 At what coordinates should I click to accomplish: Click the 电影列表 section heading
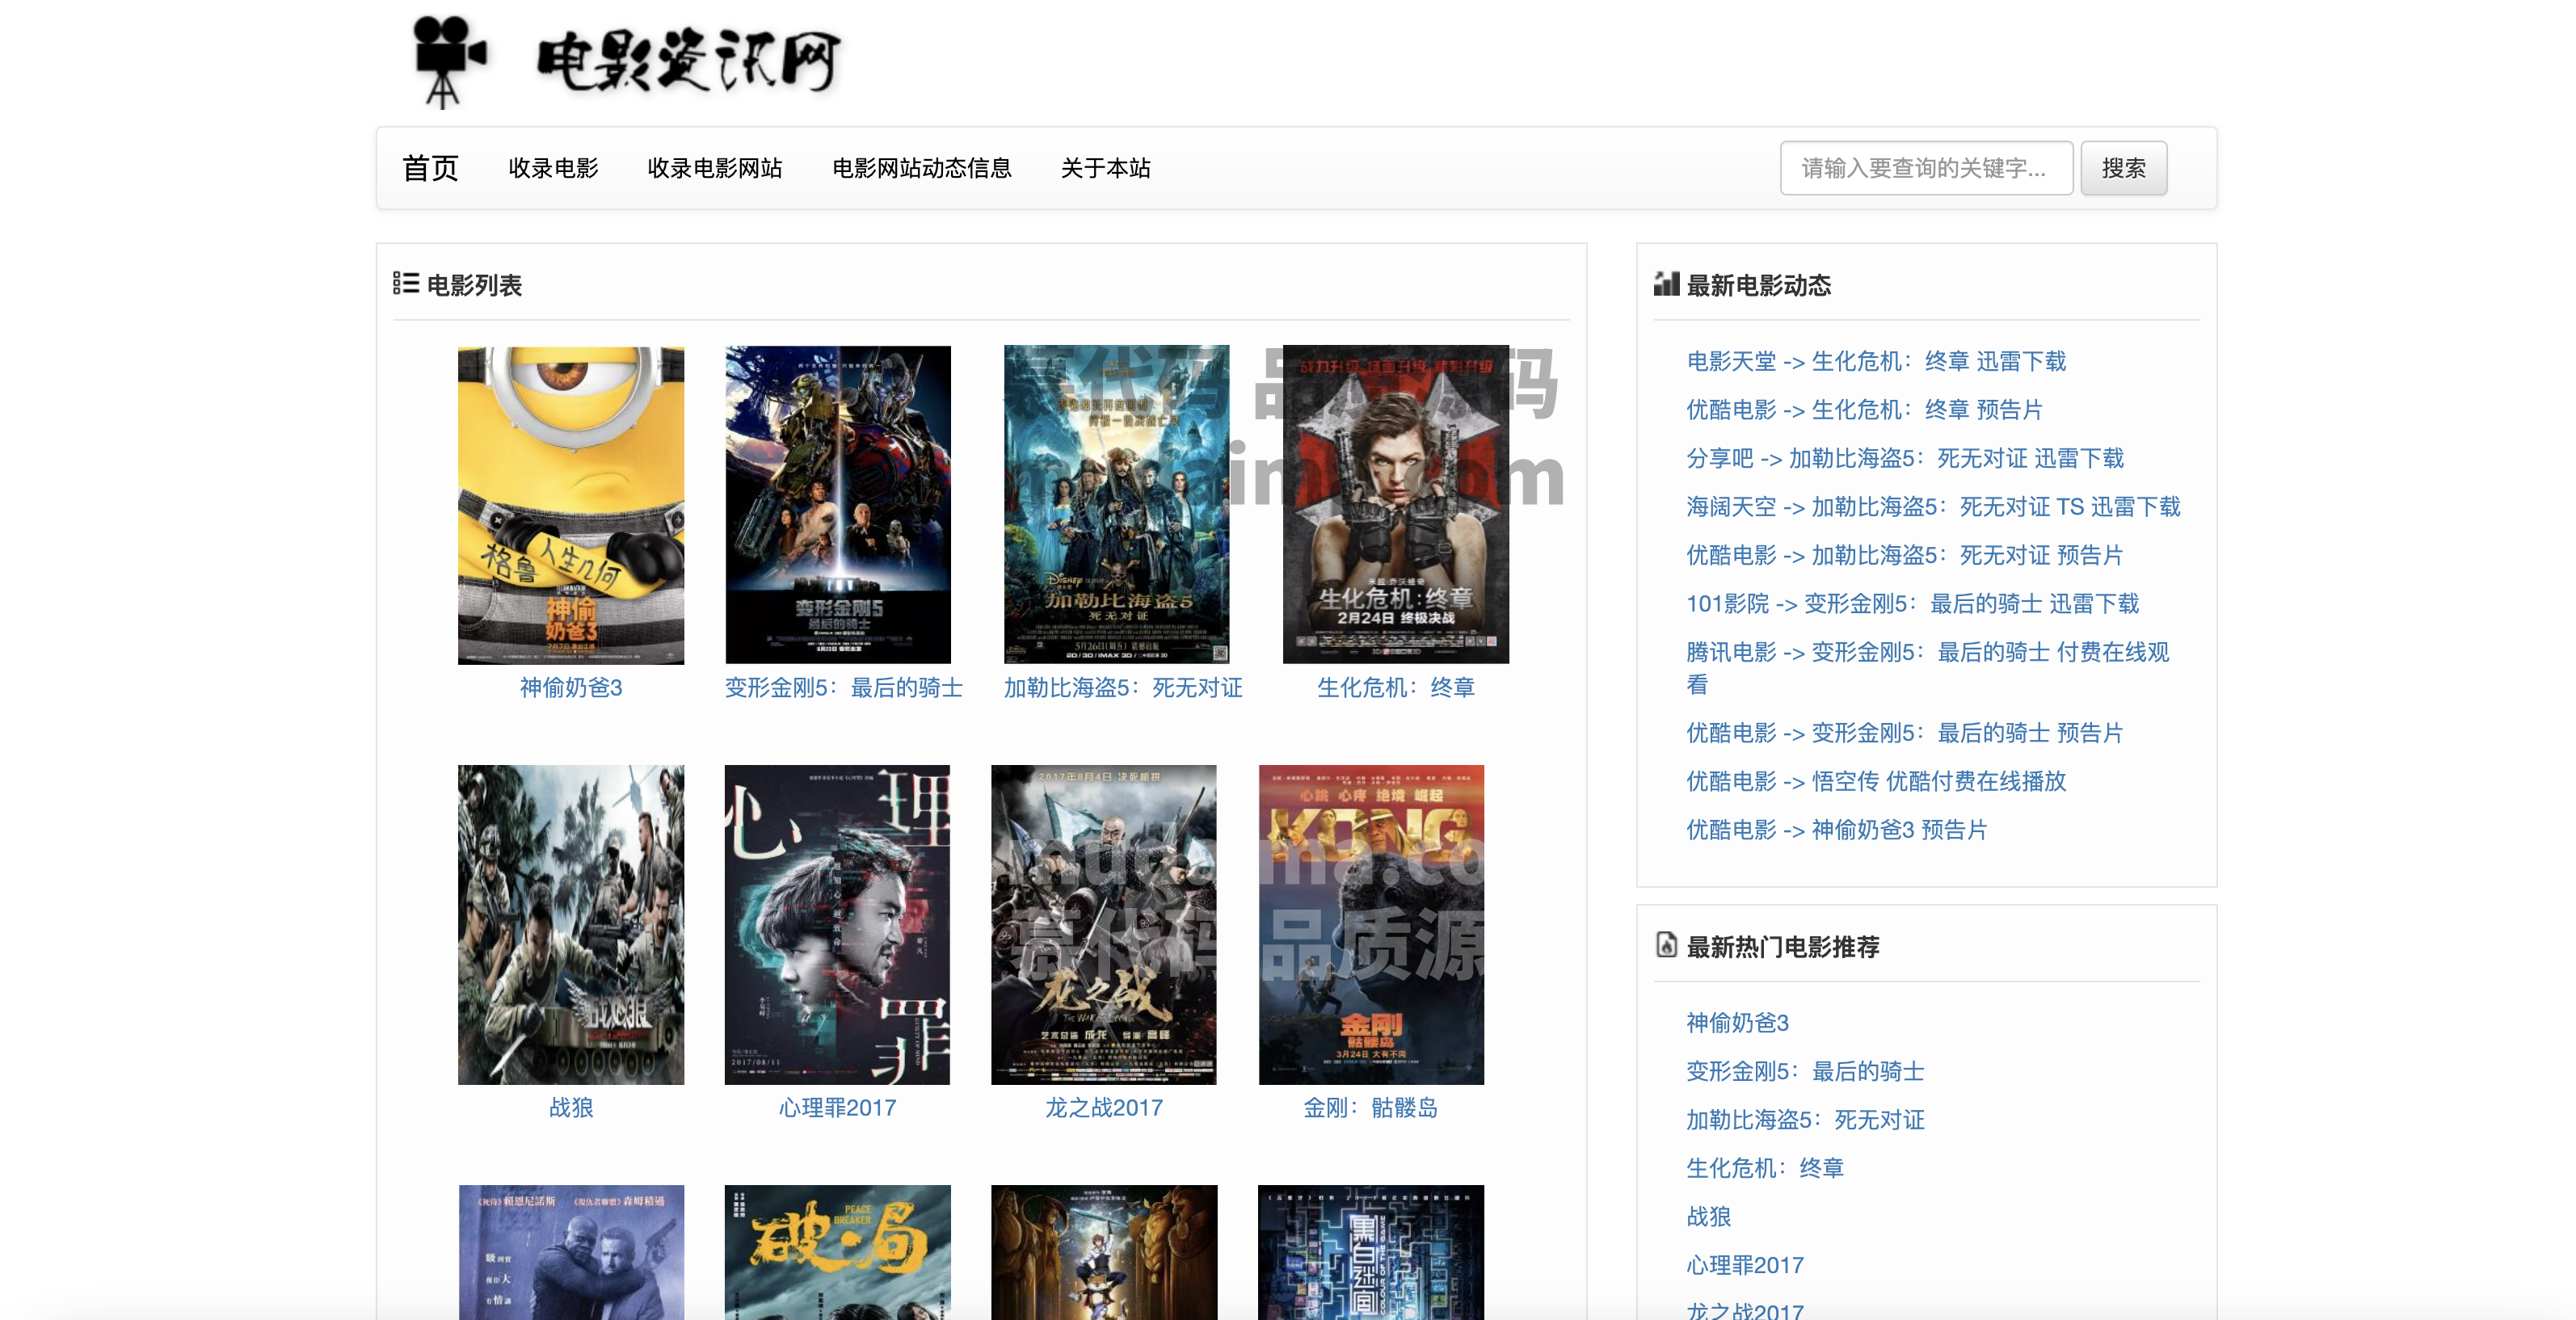coord(474,286)
